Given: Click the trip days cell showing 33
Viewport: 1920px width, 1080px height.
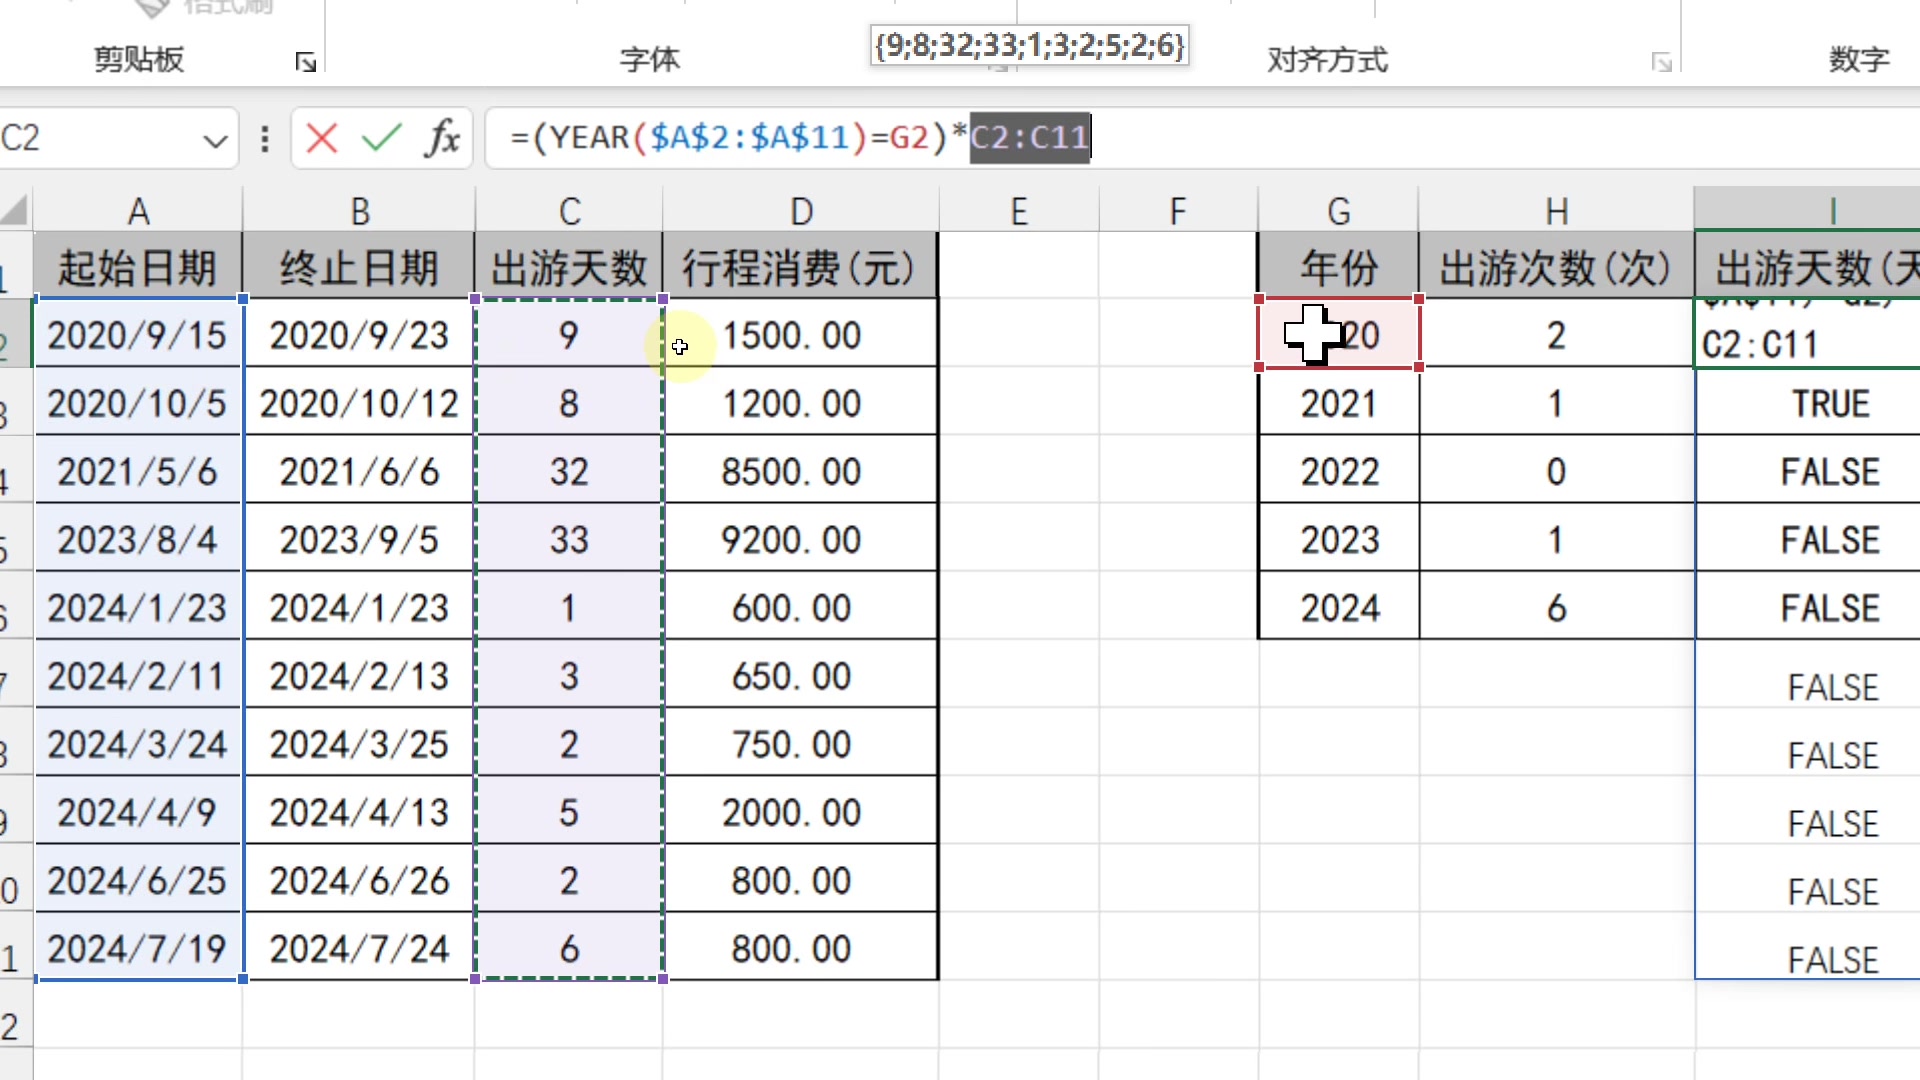Looking at the screenshot, I should pyautogui.click(x=569, y=539).
